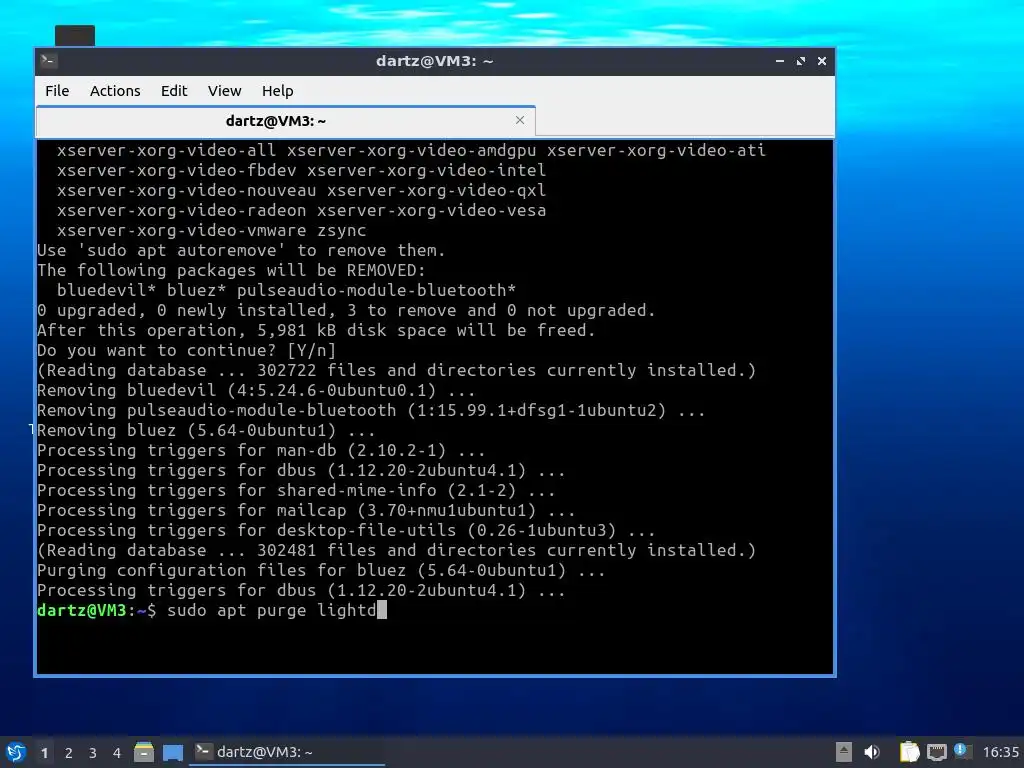1024x768 pixels.
Task: Click the 16:35 panel clock
Action: click(x=1000, y=752)
